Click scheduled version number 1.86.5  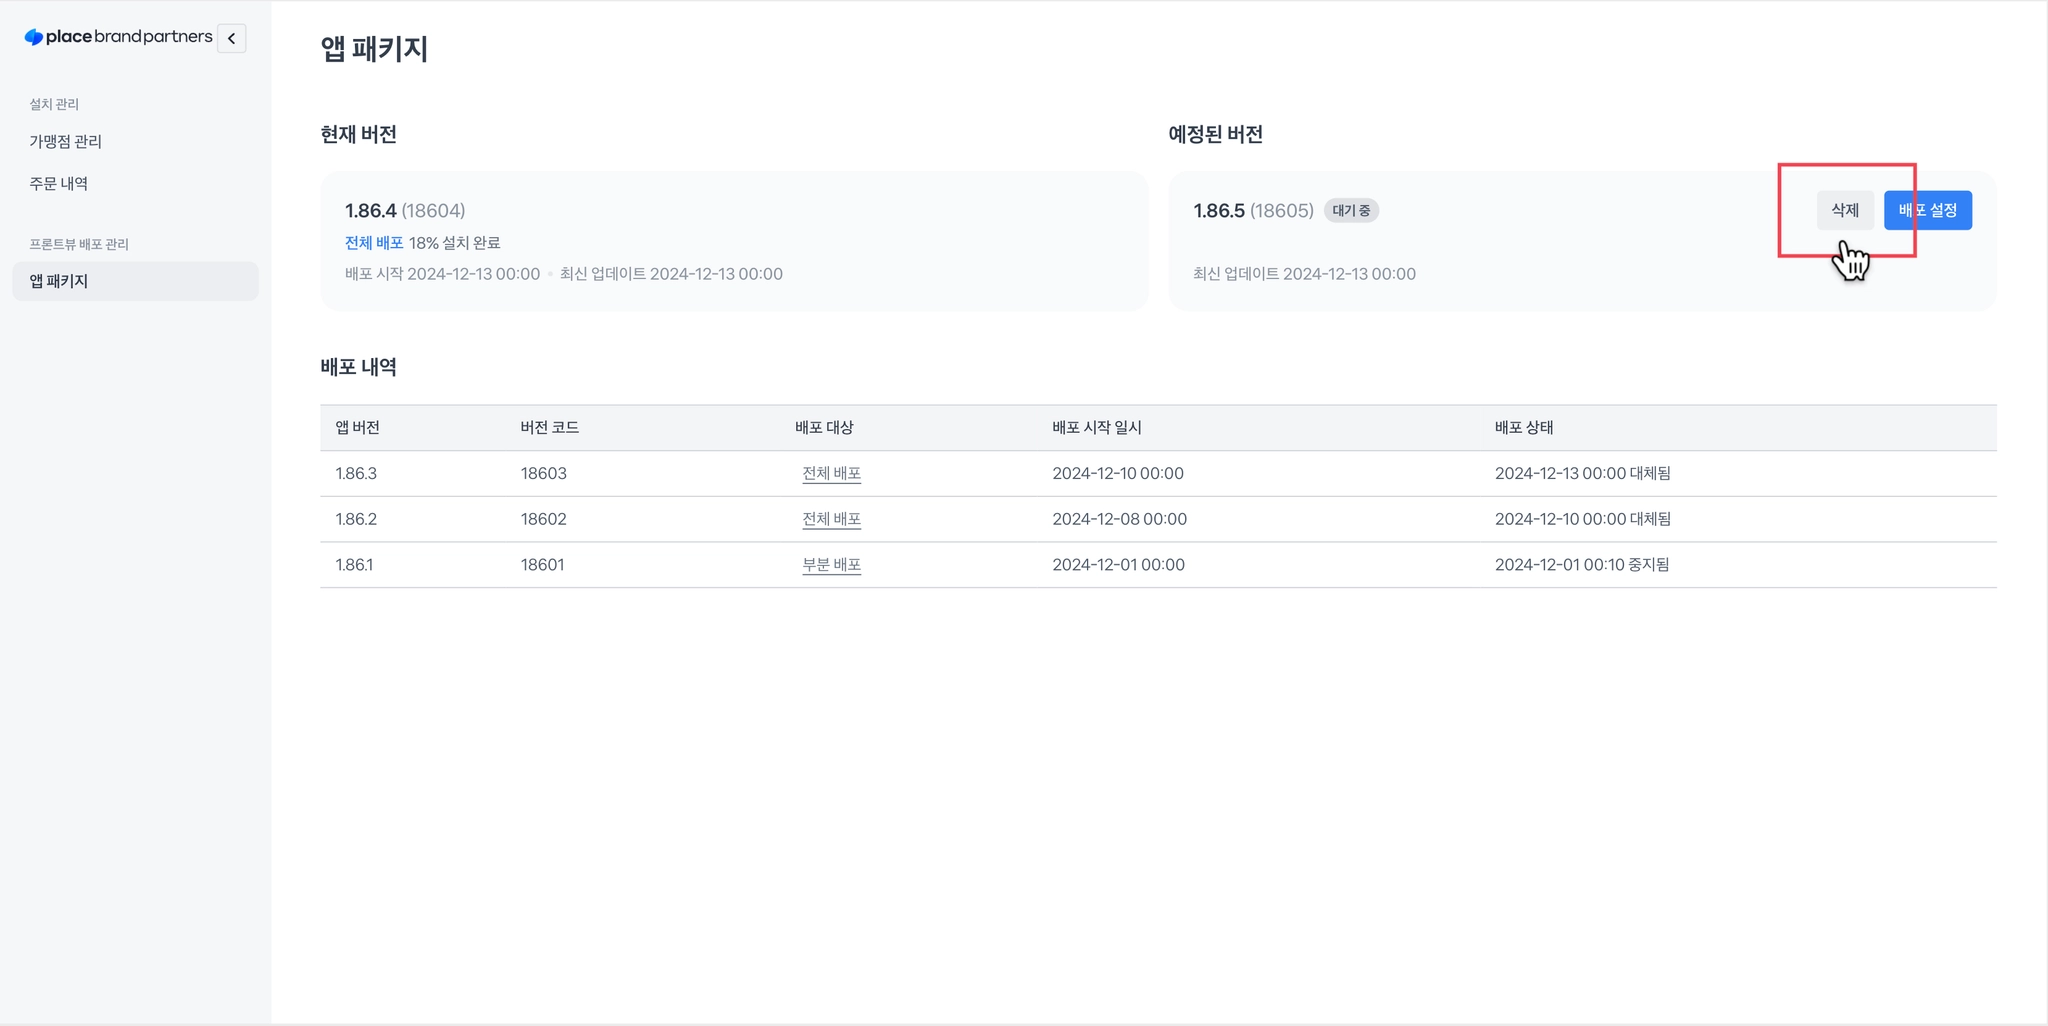point(1219,211)
